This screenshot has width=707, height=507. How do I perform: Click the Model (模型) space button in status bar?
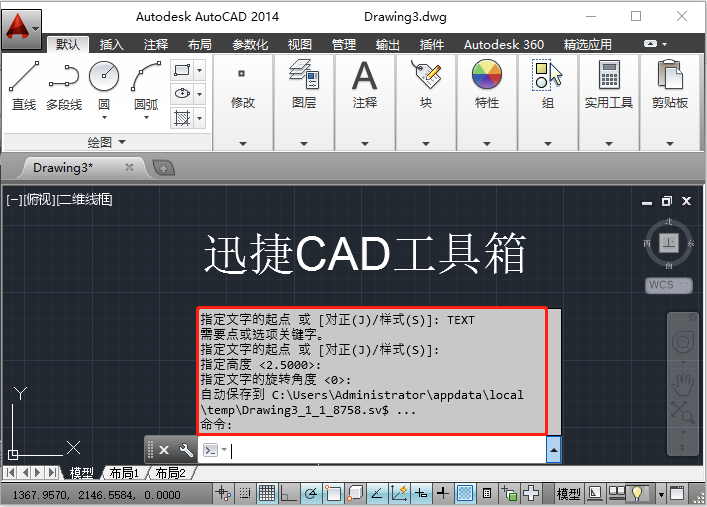(568, 494)
